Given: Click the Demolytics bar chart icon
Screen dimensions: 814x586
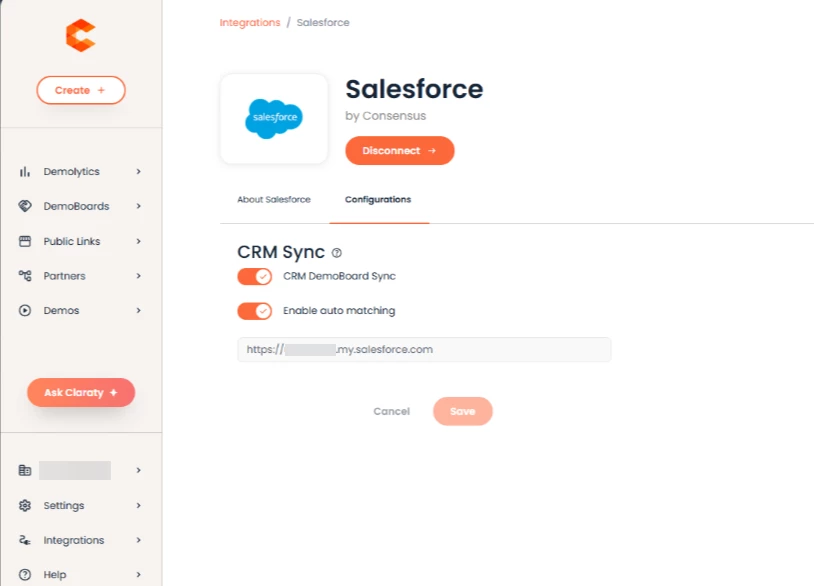Looking at the screenshot, I should point(25,171).
